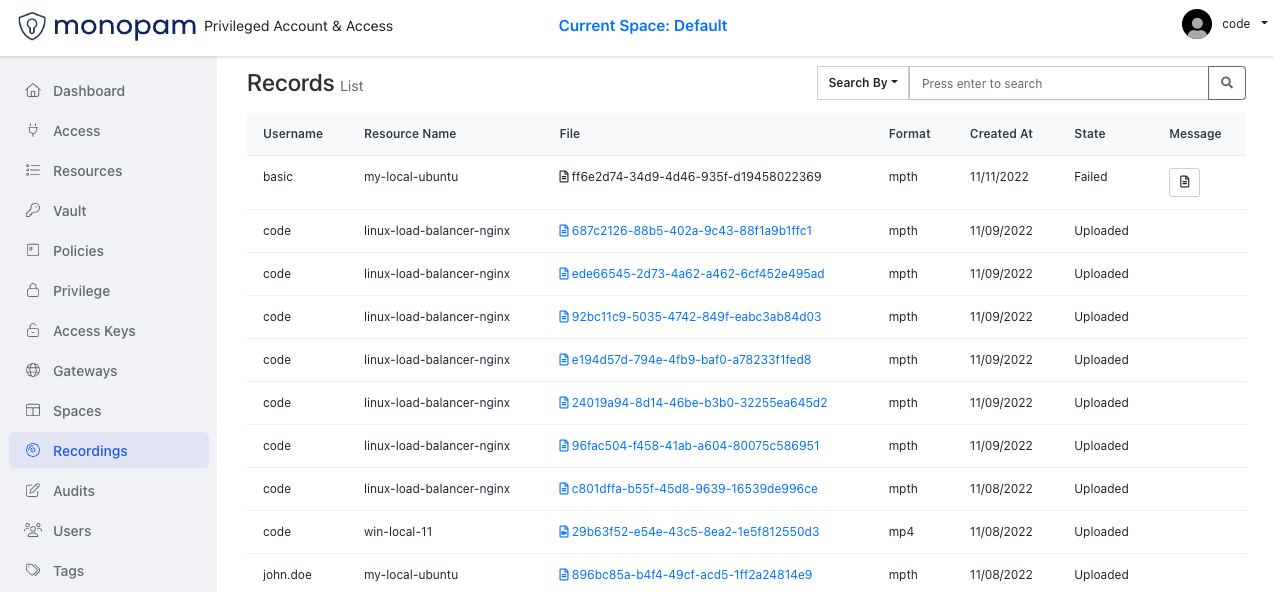Click the Current Space: Default link

(x=643, y=26)
